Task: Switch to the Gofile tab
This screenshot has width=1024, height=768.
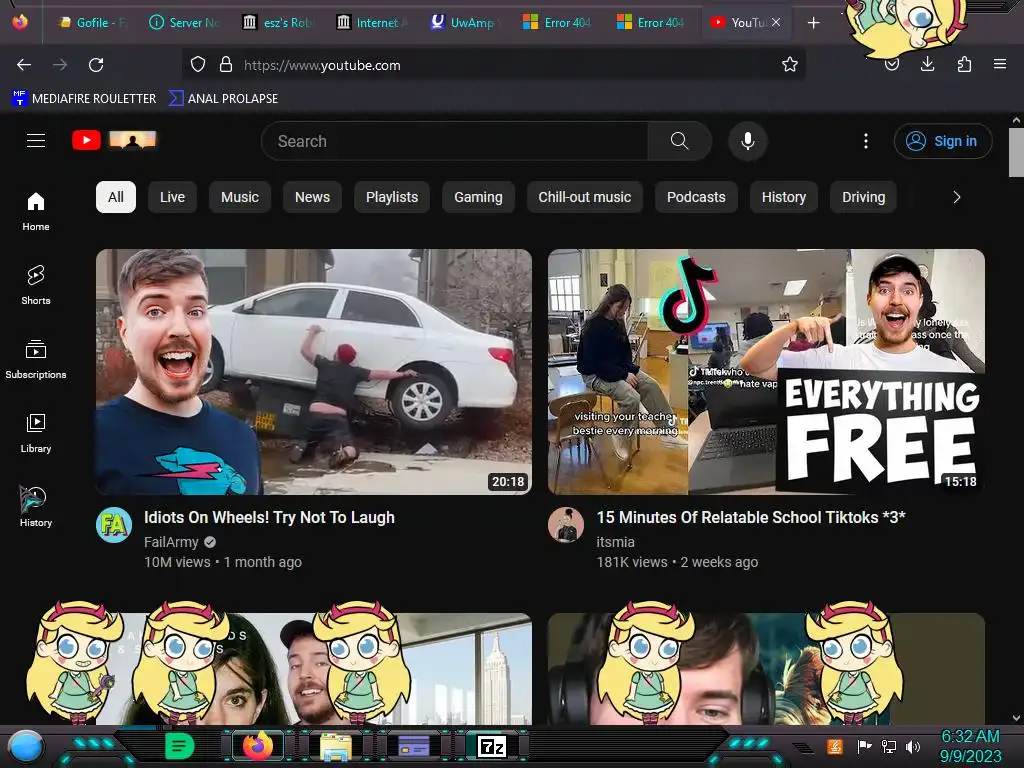Action: 92,23
